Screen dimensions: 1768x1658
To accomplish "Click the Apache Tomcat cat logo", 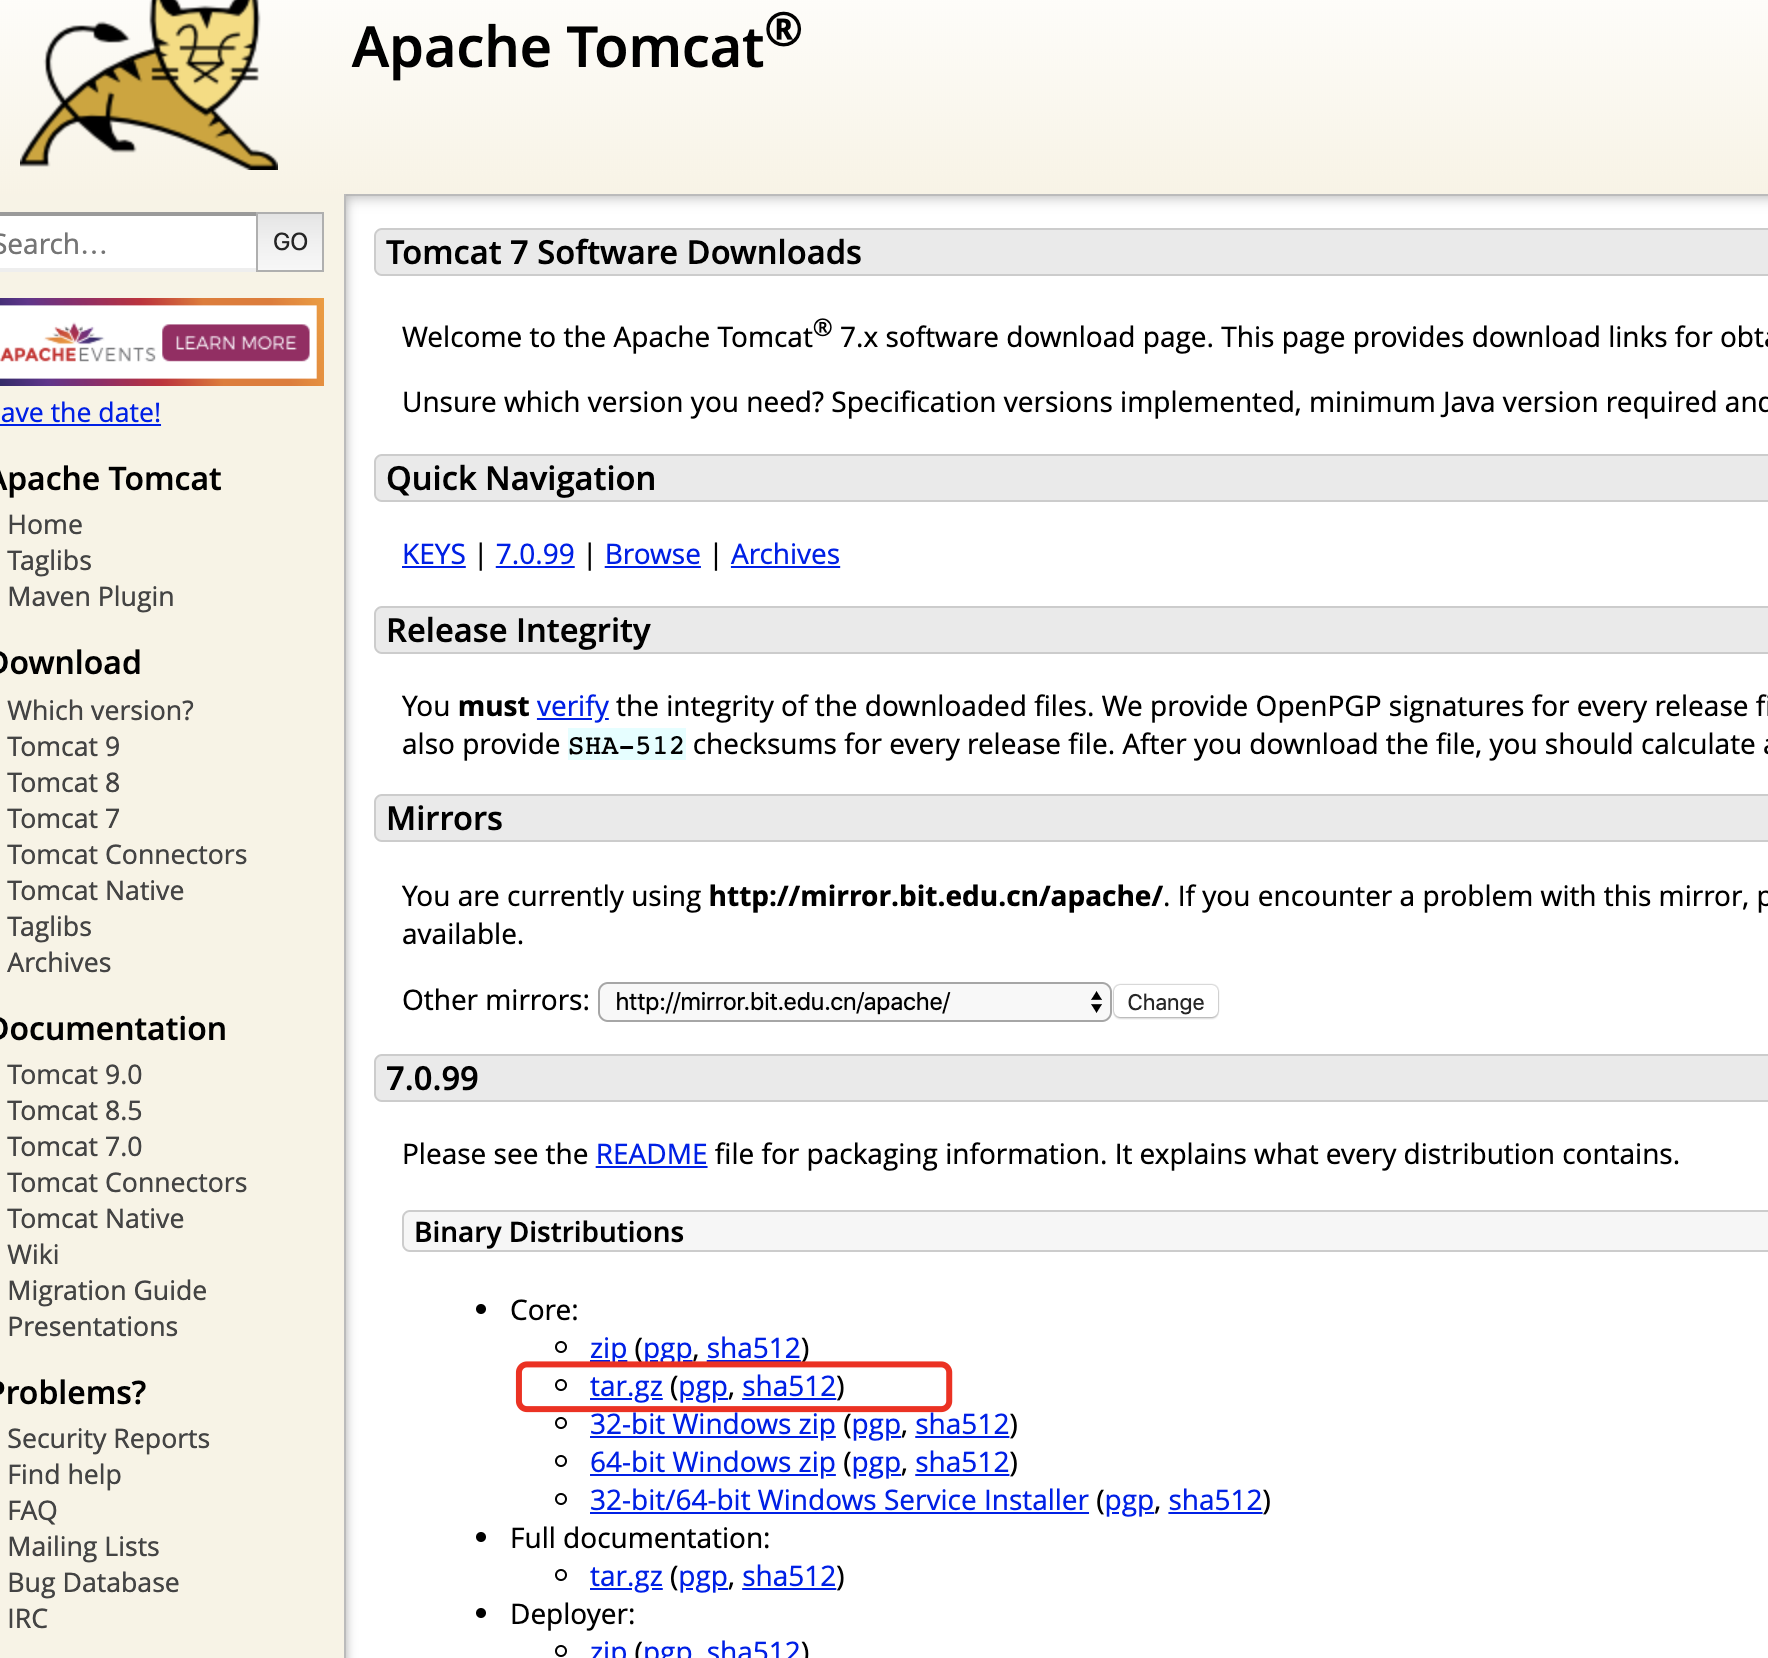I will [148, 84].
